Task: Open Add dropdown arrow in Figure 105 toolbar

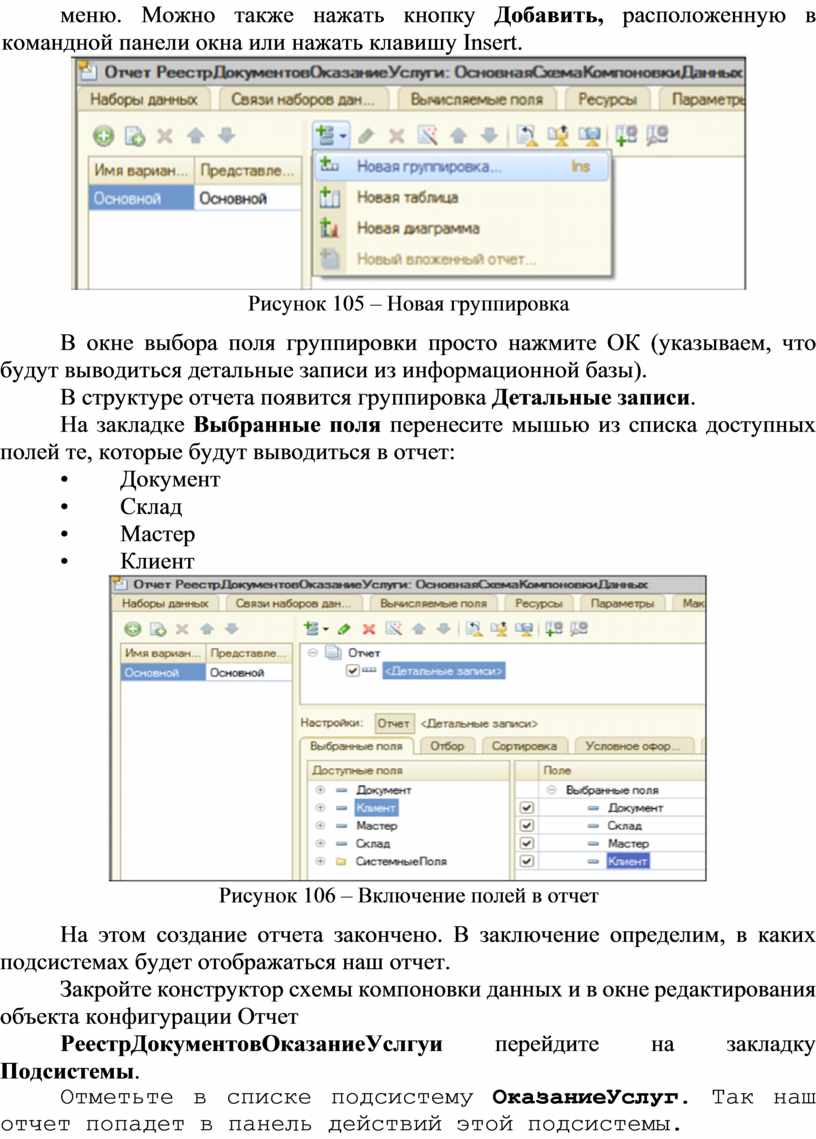Action: [x=342, y=137]
